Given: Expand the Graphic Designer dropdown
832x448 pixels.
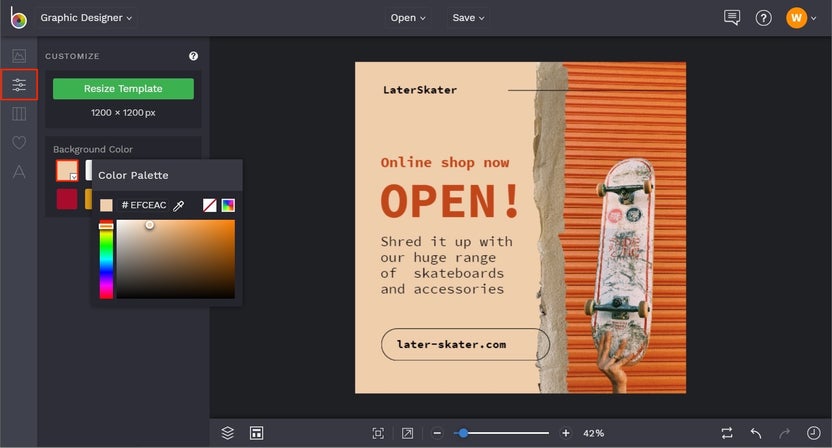Looking at the screenshot, I should [87, 18].
